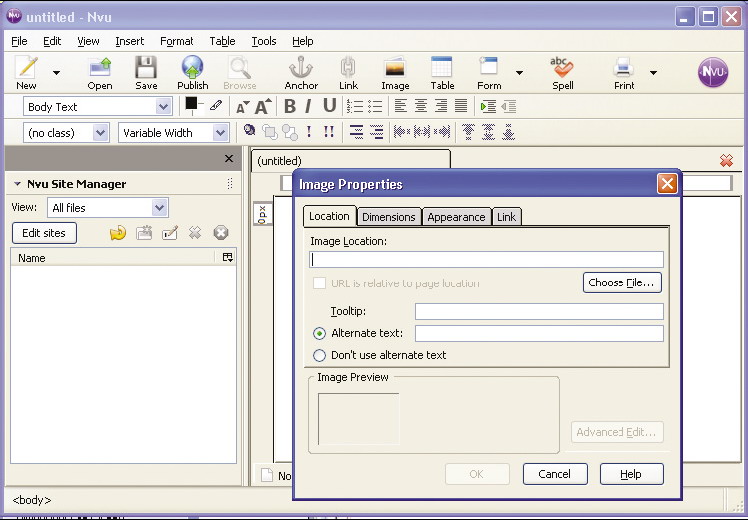Center align text
This screenshot has width=748, height=520.
421,106
